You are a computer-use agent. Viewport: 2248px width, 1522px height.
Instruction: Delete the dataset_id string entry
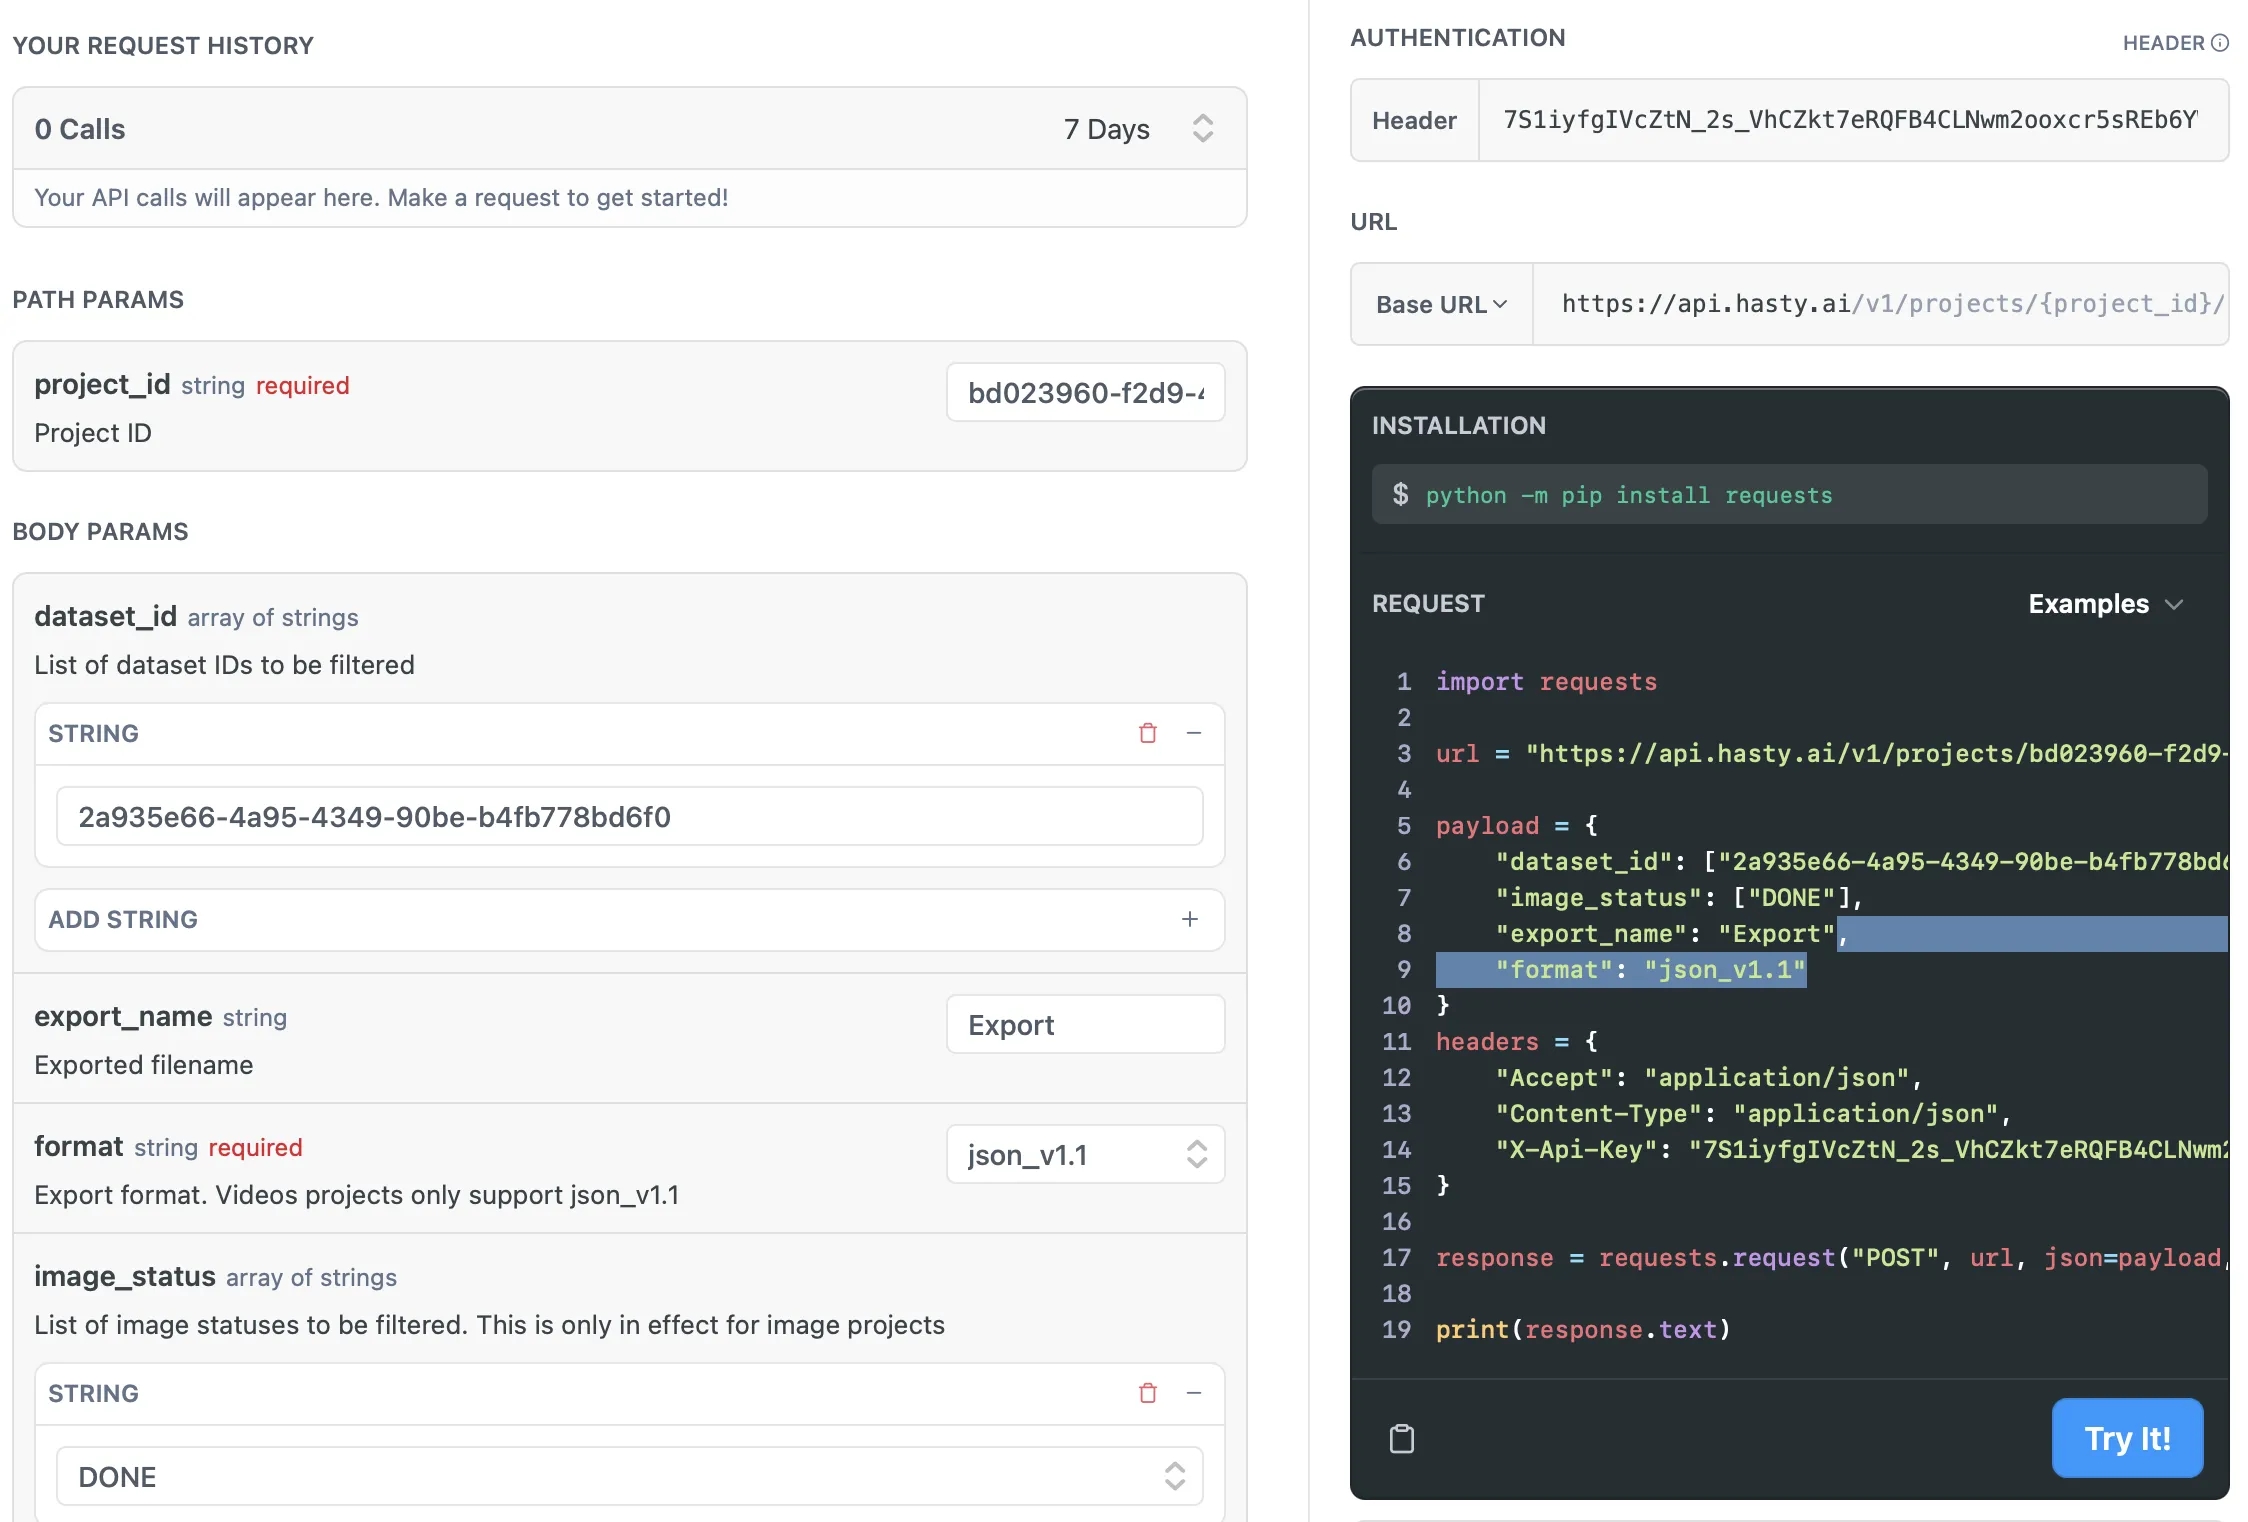coord(1148,733)
